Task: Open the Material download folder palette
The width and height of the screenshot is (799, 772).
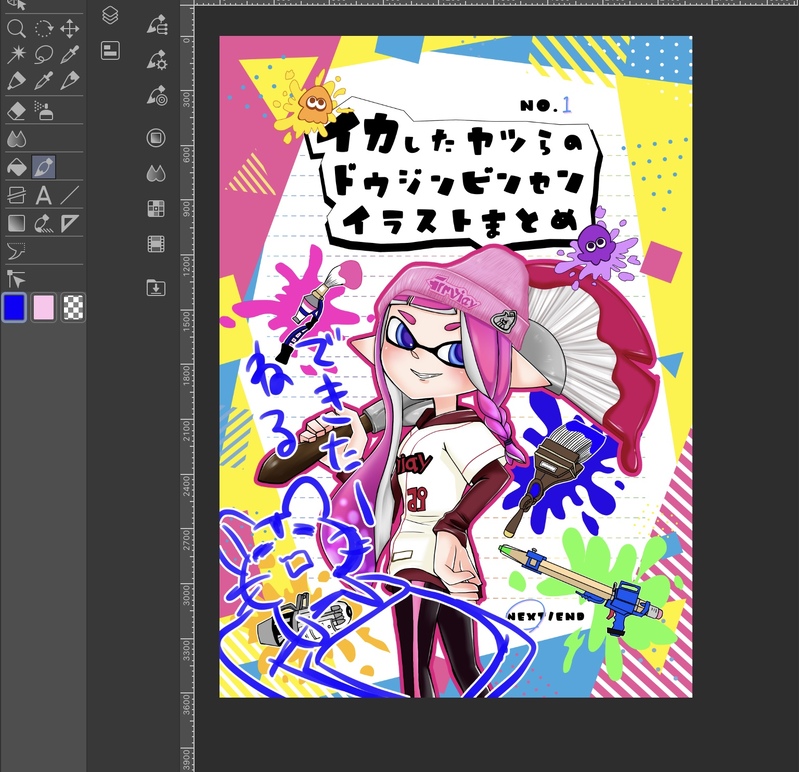Action: point(156,288)
